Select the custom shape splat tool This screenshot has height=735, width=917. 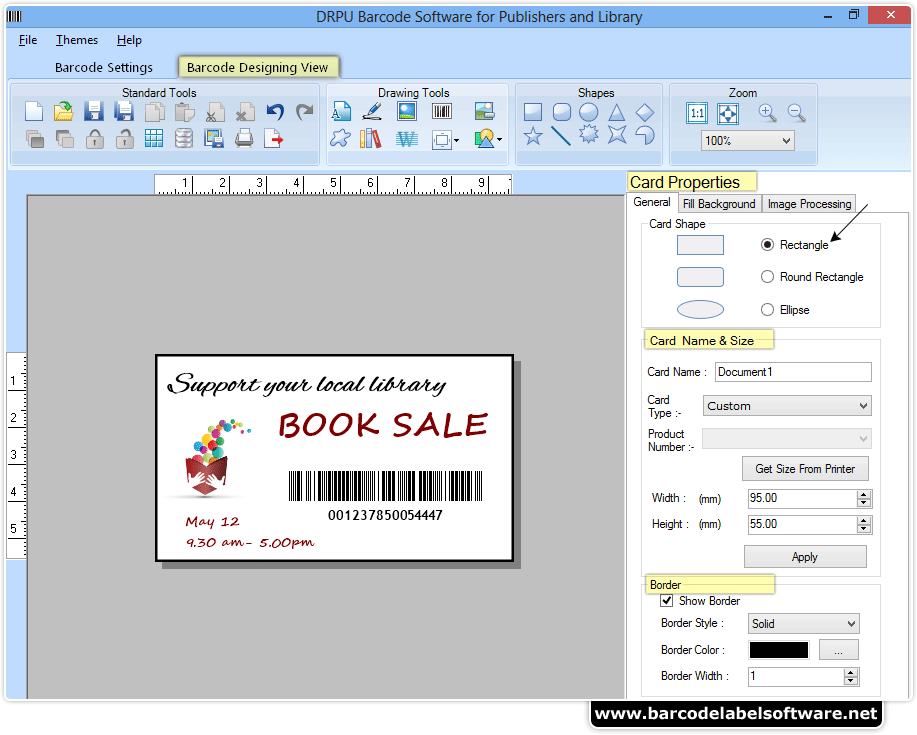(340, 139)
